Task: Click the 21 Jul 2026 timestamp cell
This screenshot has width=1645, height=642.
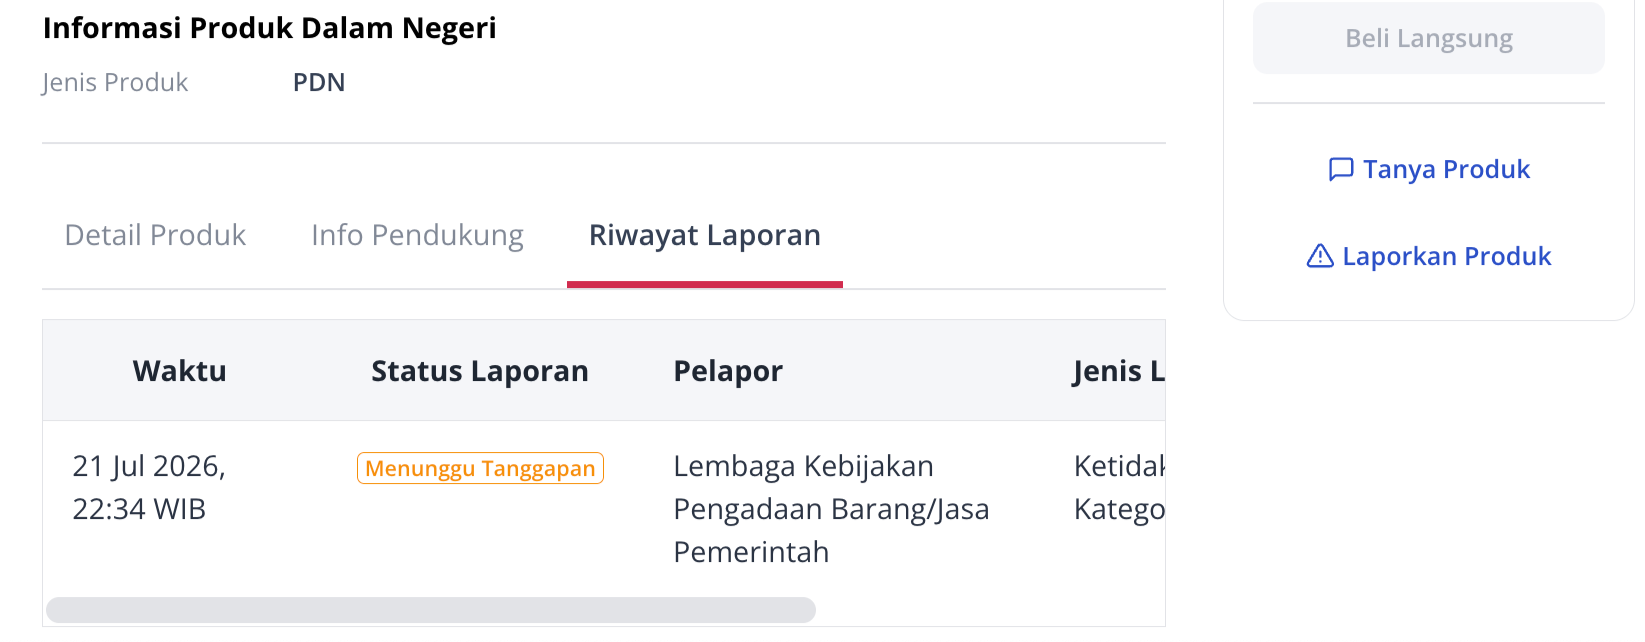Action: coord(149,488)
